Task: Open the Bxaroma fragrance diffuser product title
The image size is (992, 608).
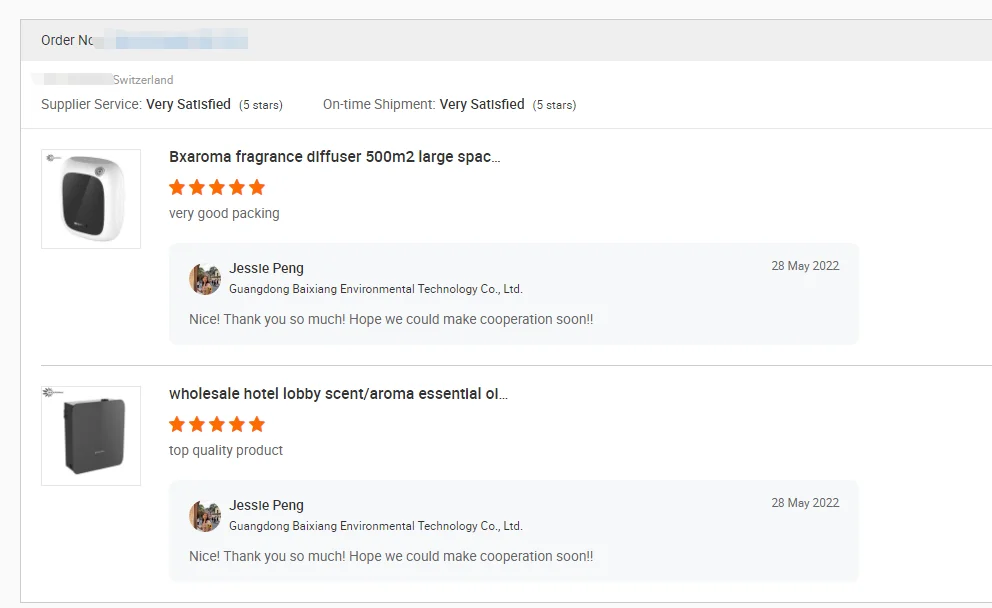Action: pyautogui.click(x=334, y=157)
